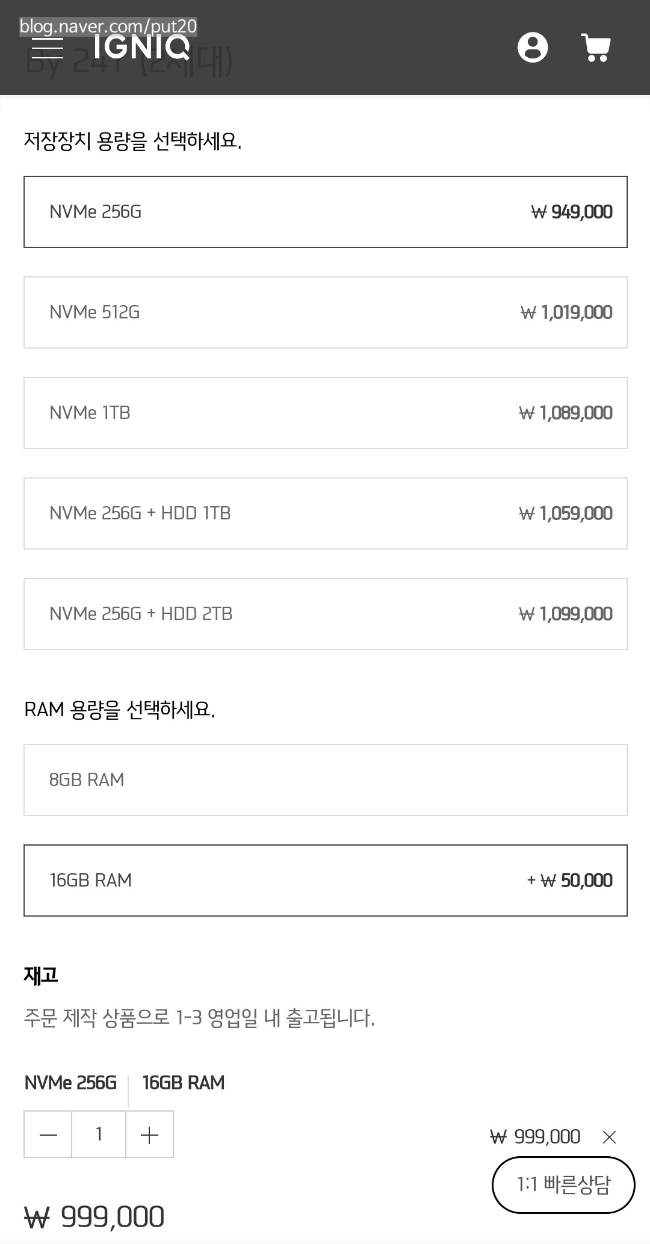
Task: Open the hamburger menu icon
Action: click(x=47, y=47)
